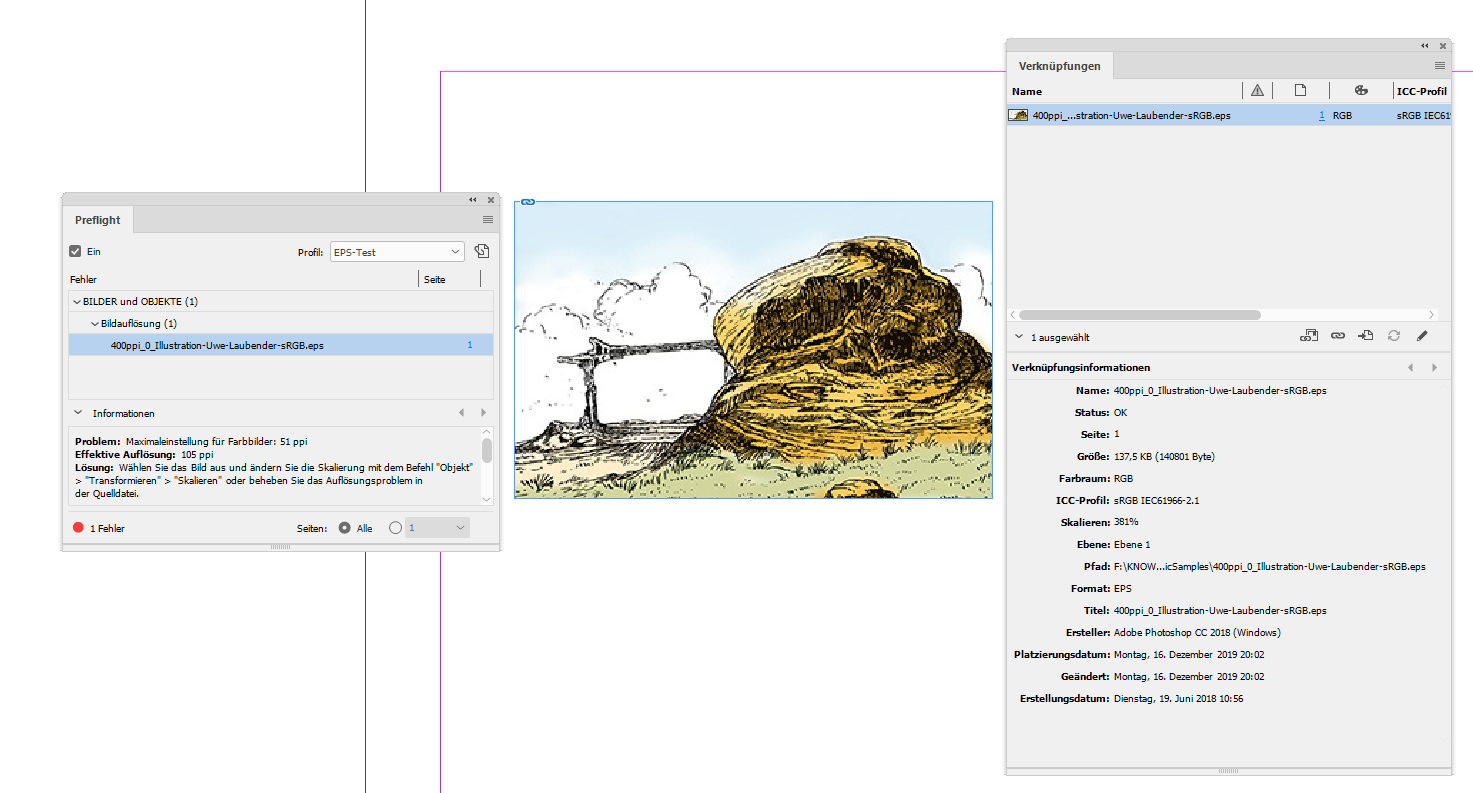This screenshot has width=1473, height=793.
Task: Click the Skalieren value 381%
Action: point(1126,522)
